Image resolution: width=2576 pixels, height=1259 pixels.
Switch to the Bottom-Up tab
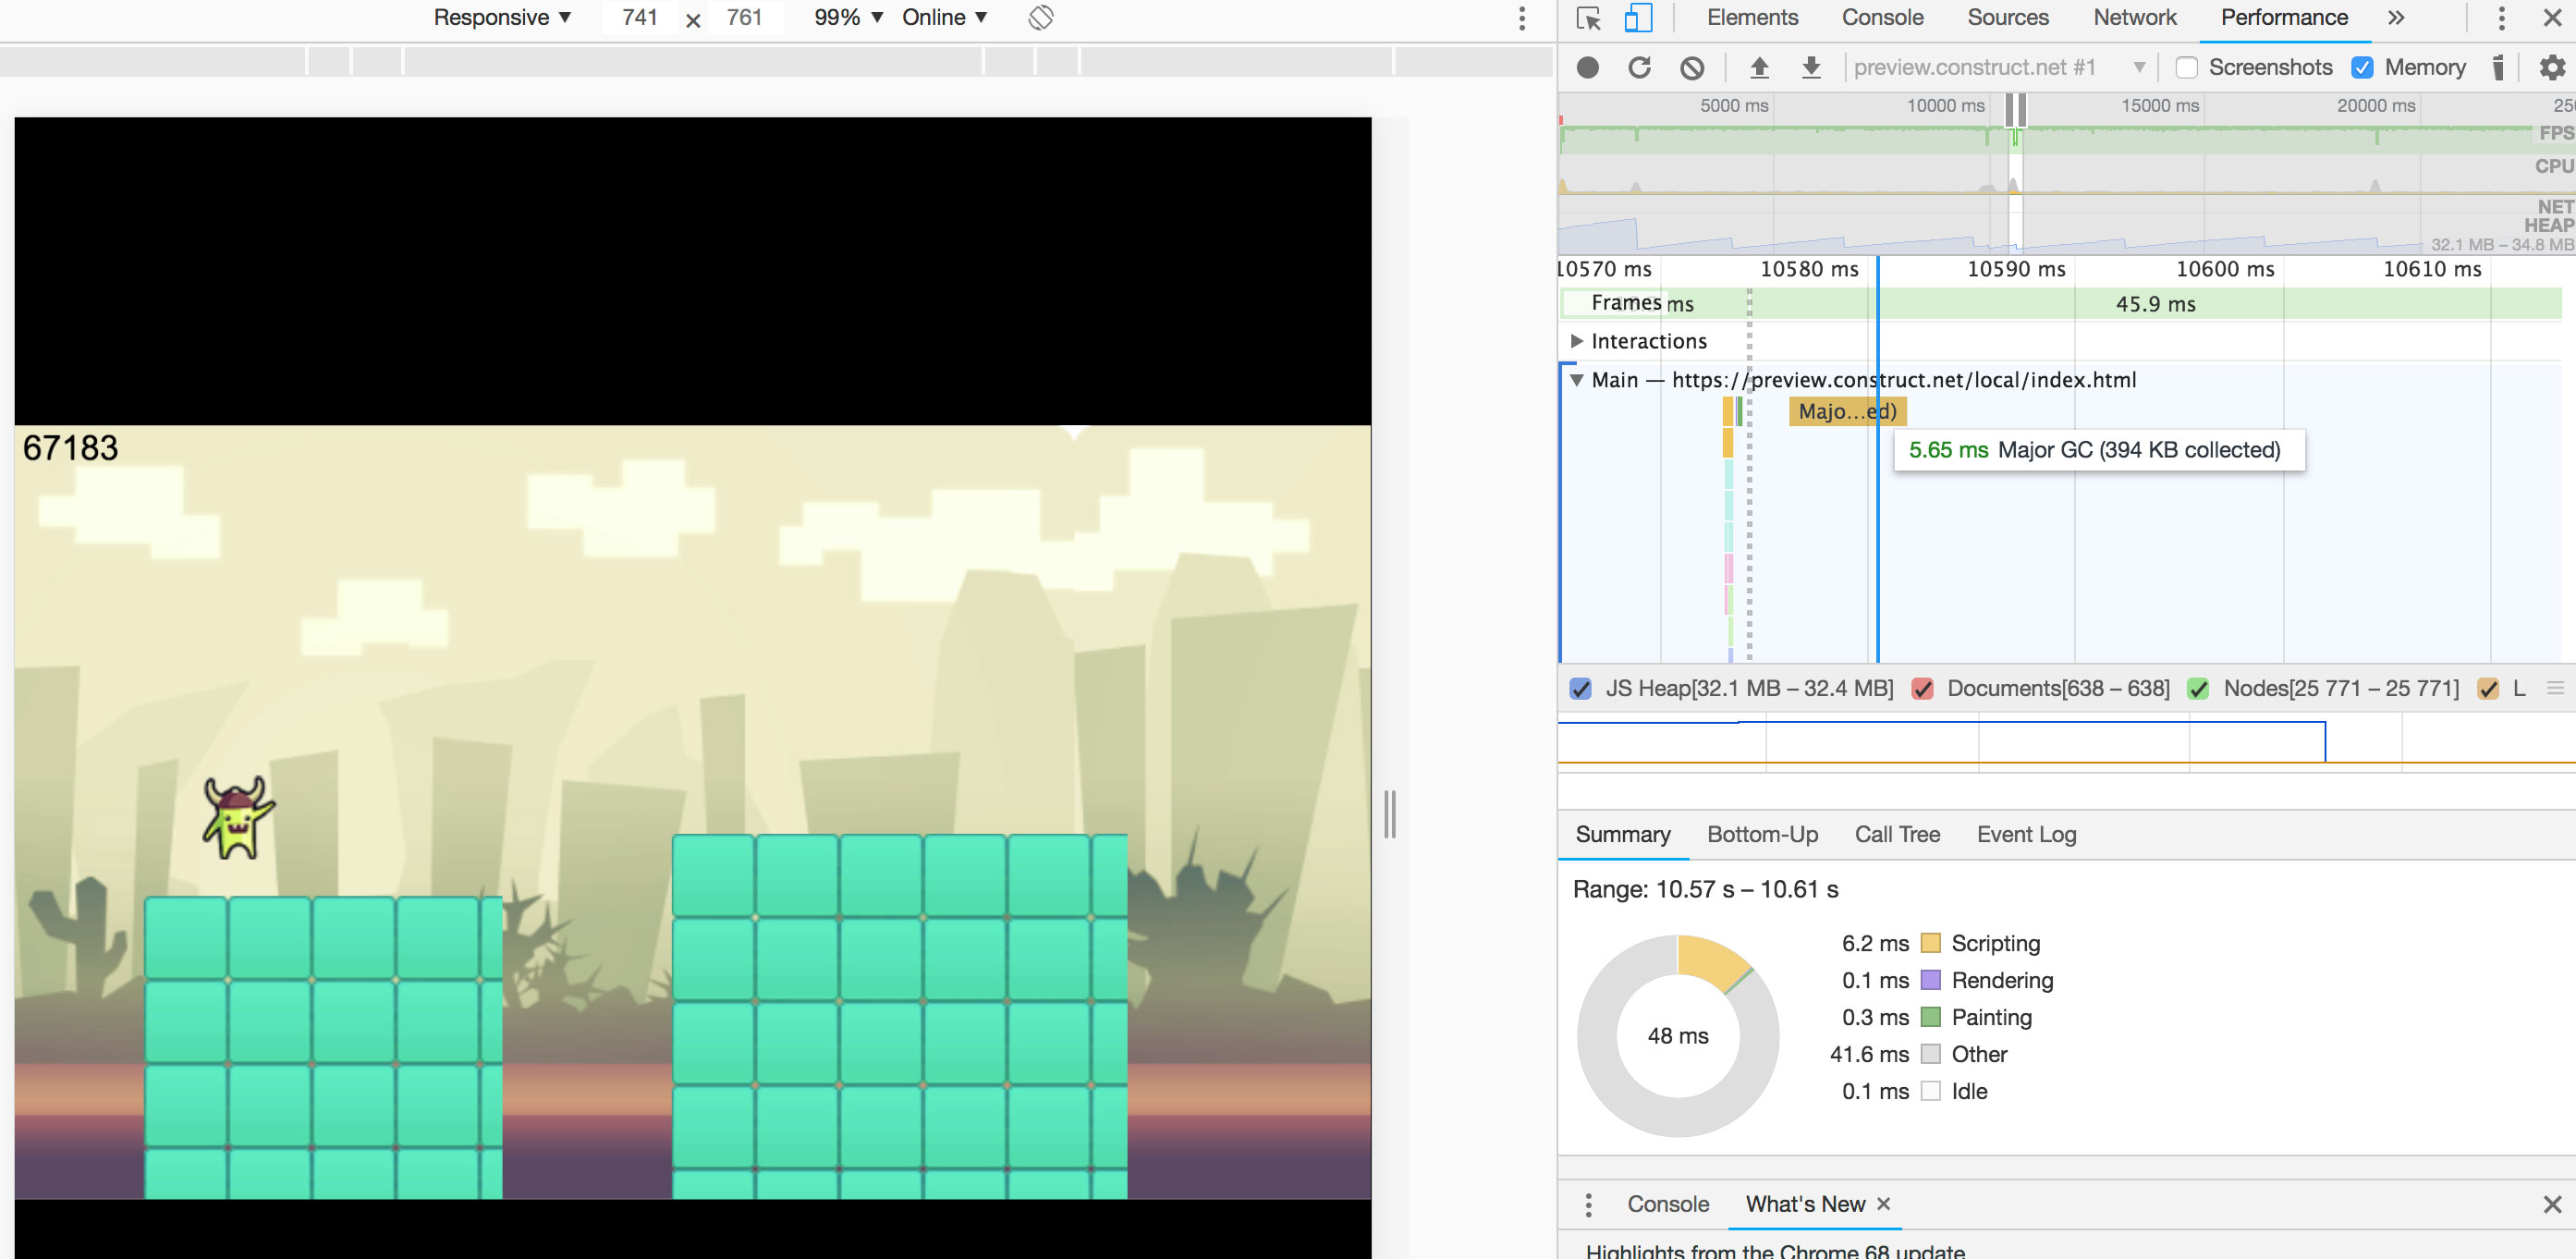click(1762, 834)
